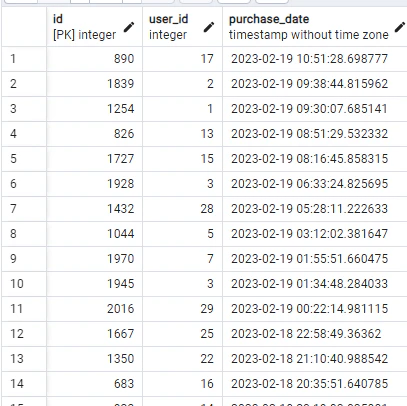Select row number 10
Screen dimensions: 407x406
24,284
